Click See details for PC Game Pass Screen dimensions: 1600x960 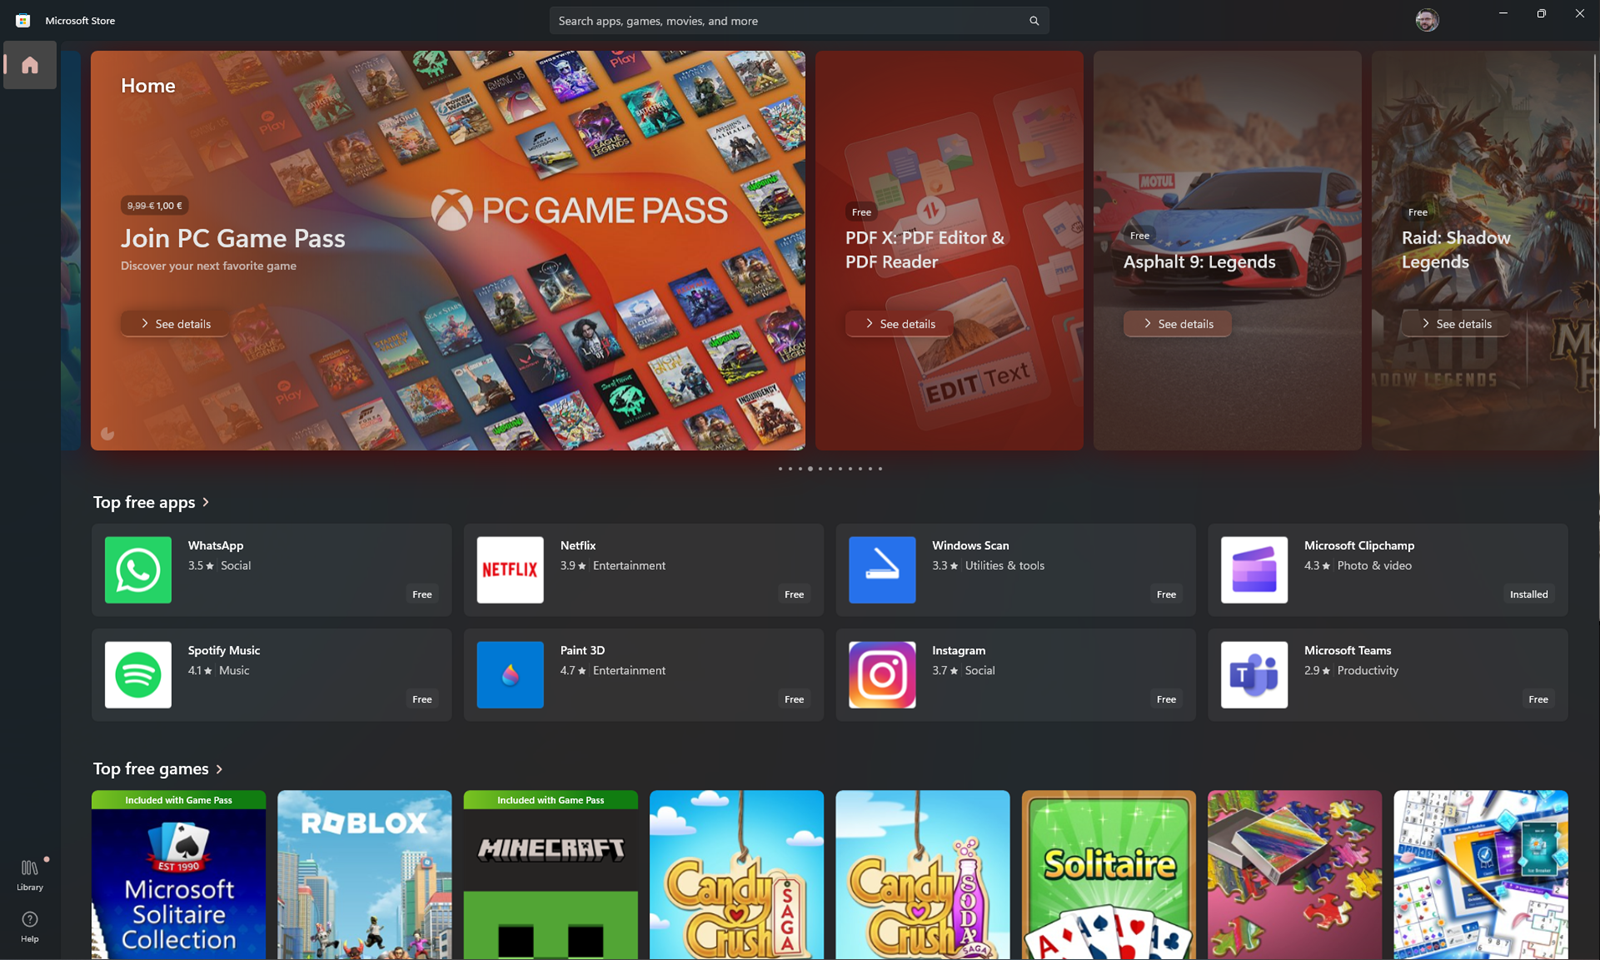coord(175,324)
